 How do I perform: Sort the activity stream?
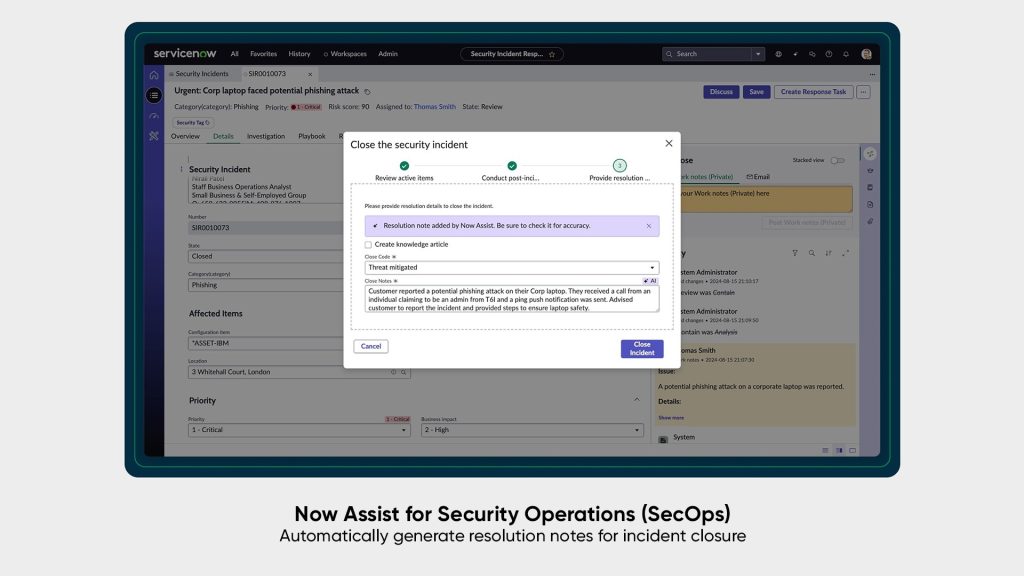point(828,253)
